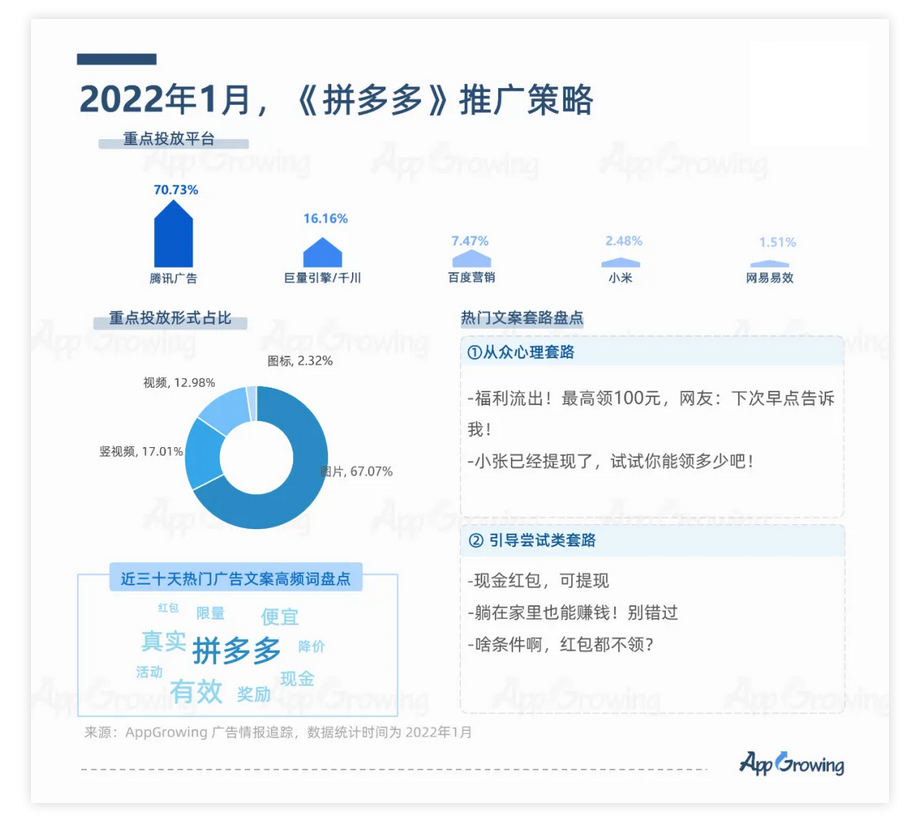Click the source note mentioning AppGrowing 广告情报追踪
Viewport: 917px width, 825px height.
coord(278,732)
